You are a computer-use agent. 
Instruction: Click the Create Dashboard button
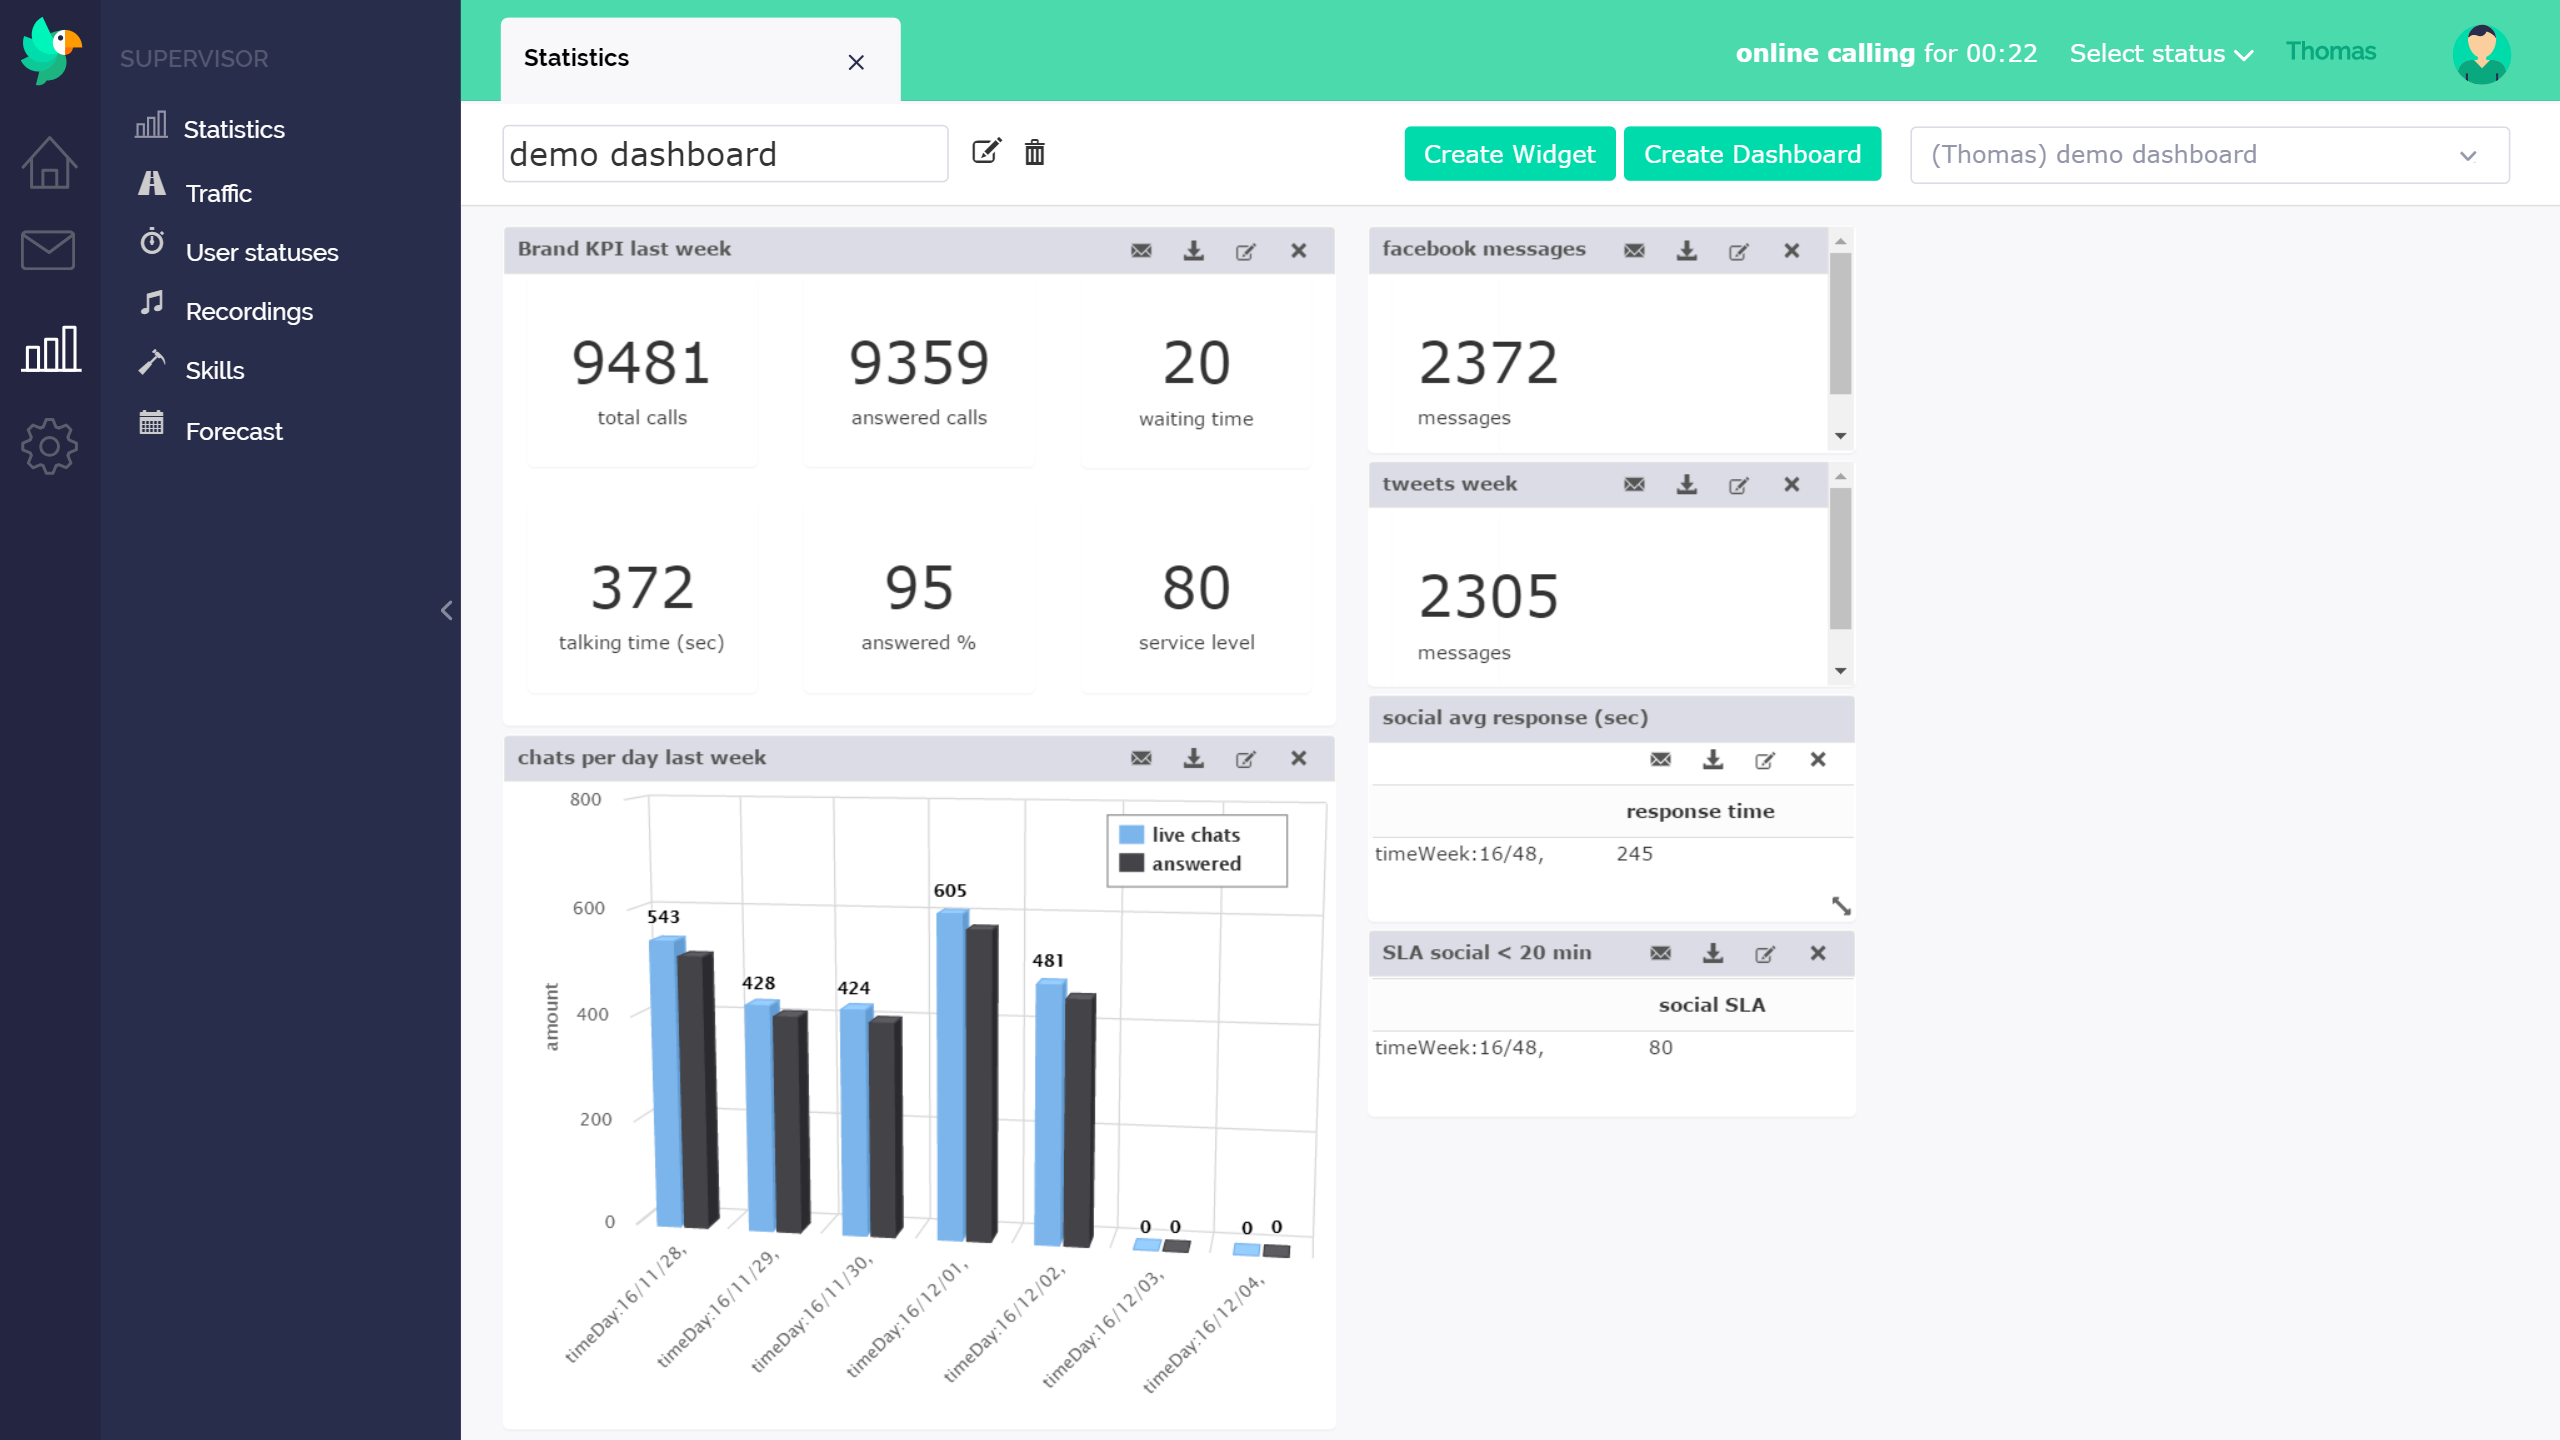point(1752,154)
